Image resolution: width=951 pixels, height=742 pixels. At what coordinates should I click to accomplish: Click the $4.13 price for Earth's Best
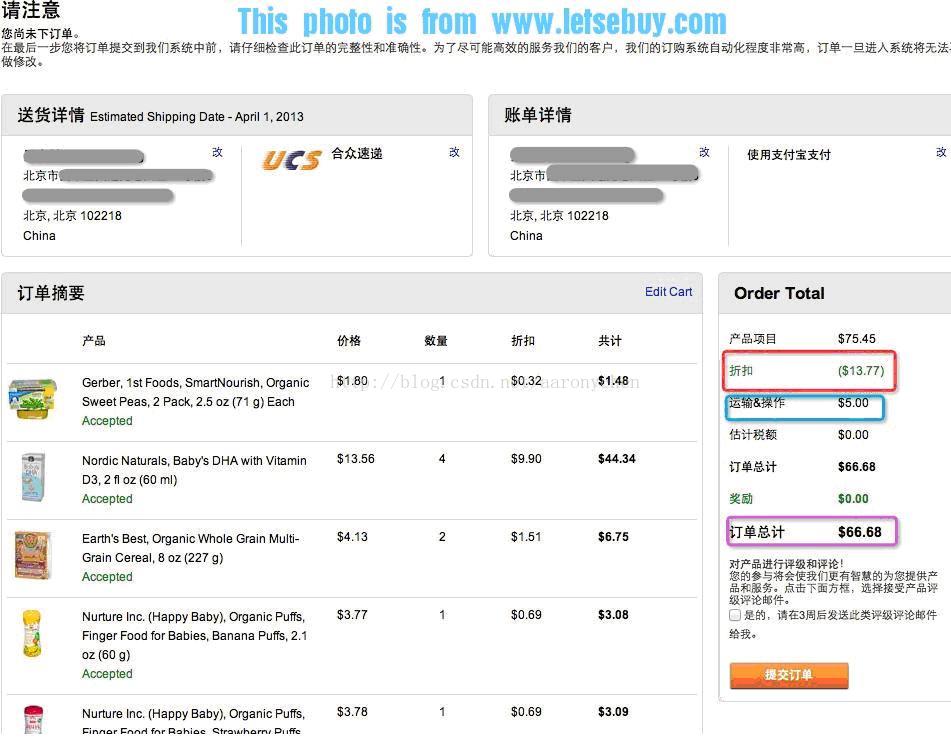click(x=352, y=537)
